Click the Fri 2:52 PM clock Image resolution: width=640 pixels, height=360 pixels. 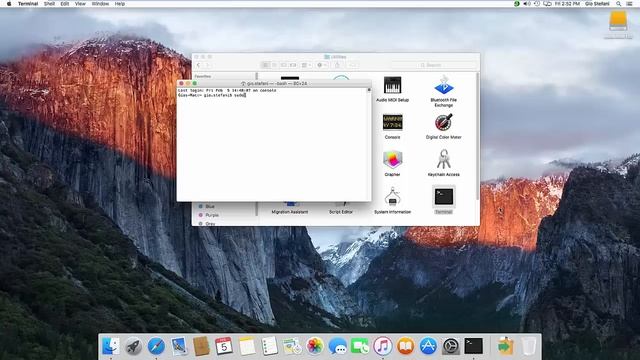567,4
